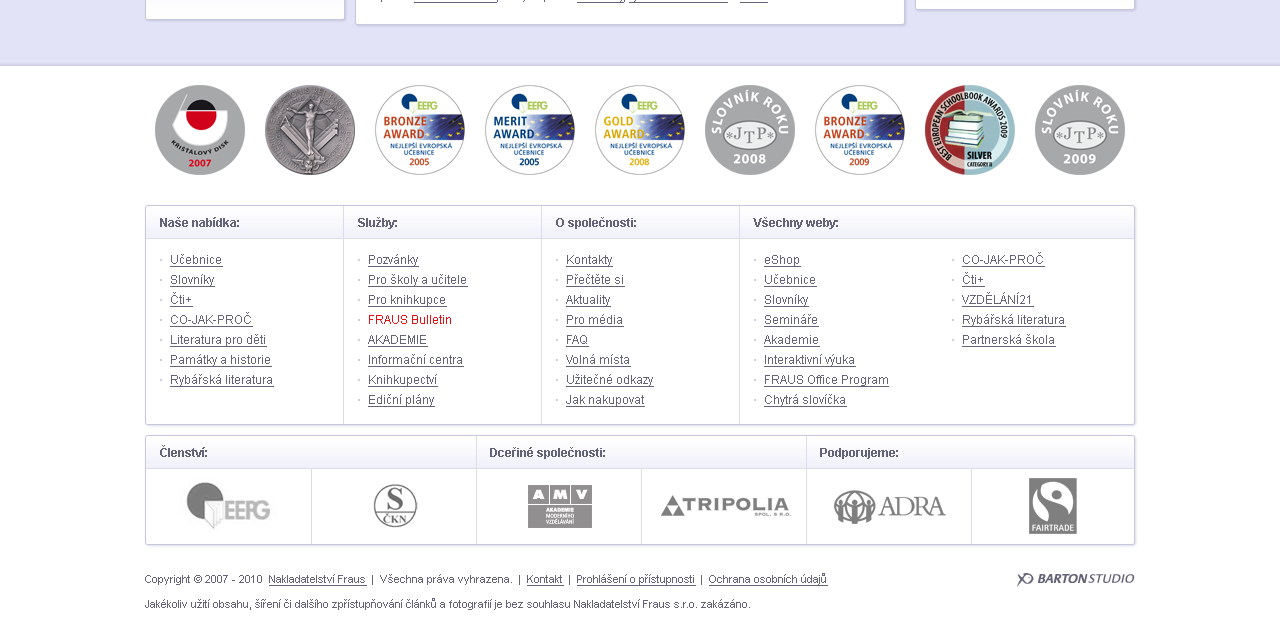
Task: Click the Merit Award 2005 medal
Action: coord(530,130)
